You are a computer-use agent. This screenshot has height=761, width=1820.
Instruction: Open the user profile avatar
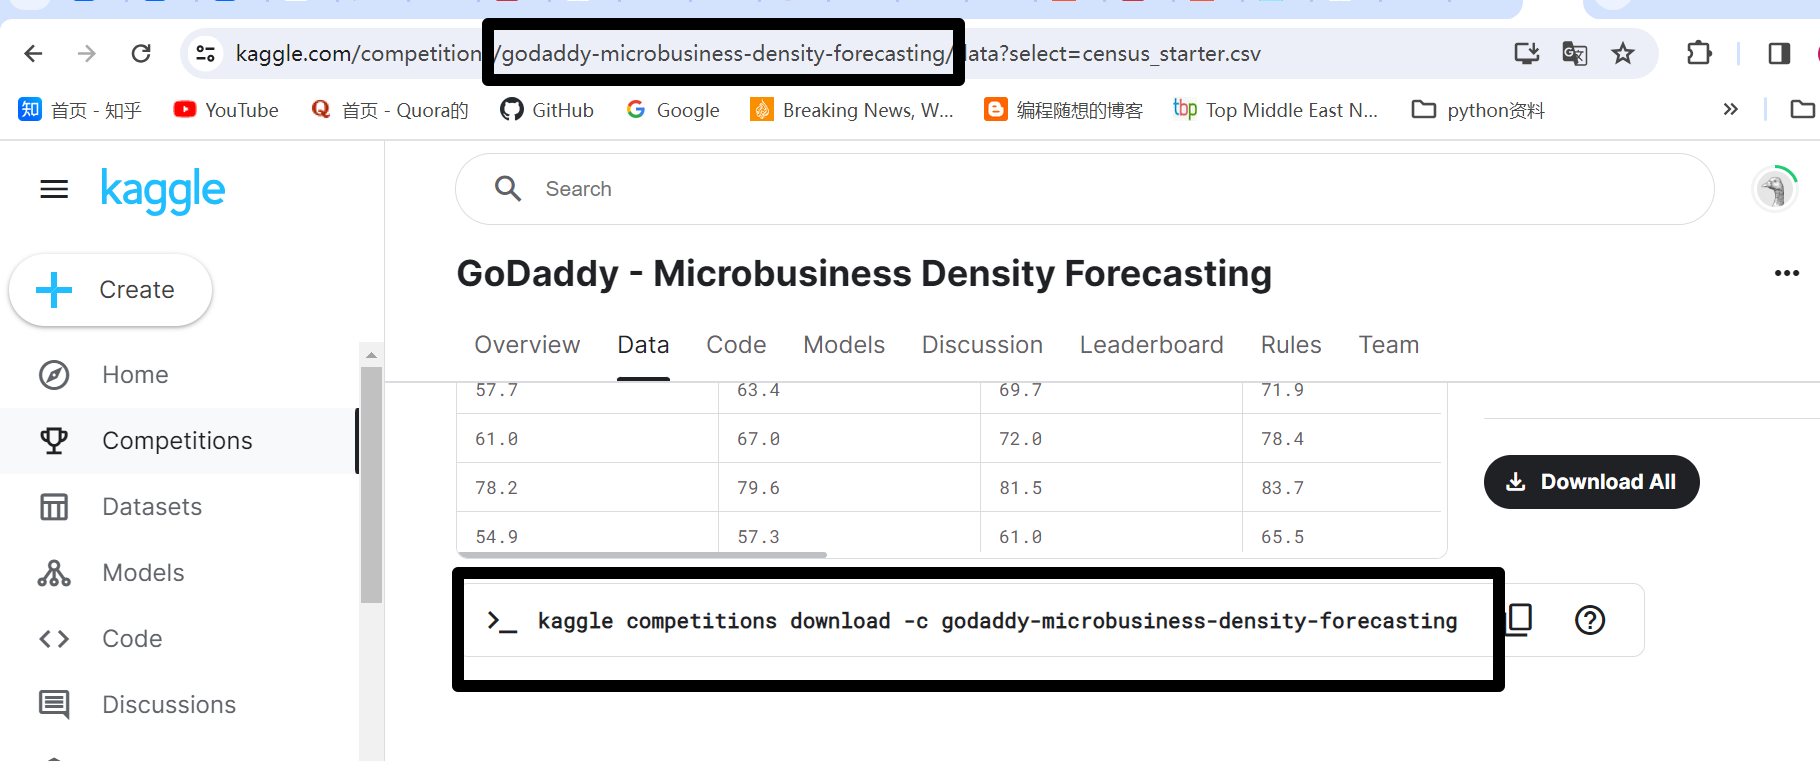click(1775, 189)
